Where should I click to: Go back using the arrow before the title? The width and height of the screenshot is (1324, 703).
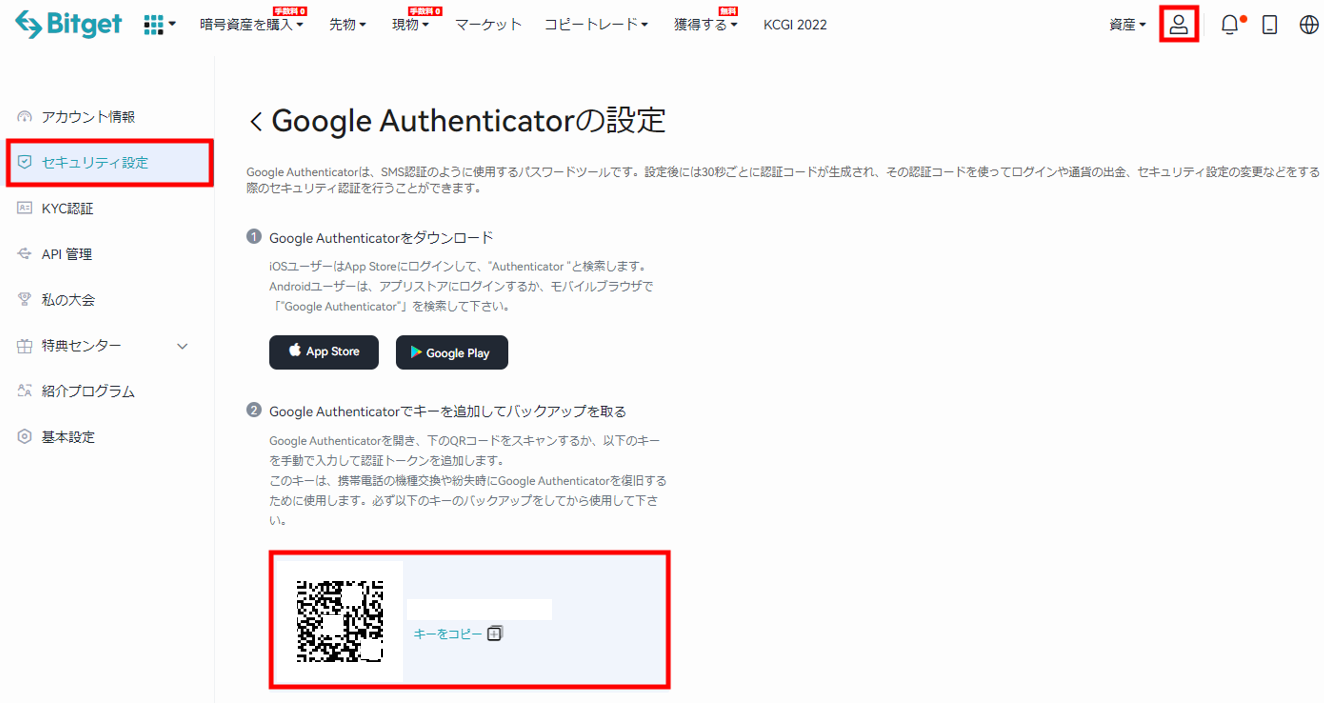255,122
